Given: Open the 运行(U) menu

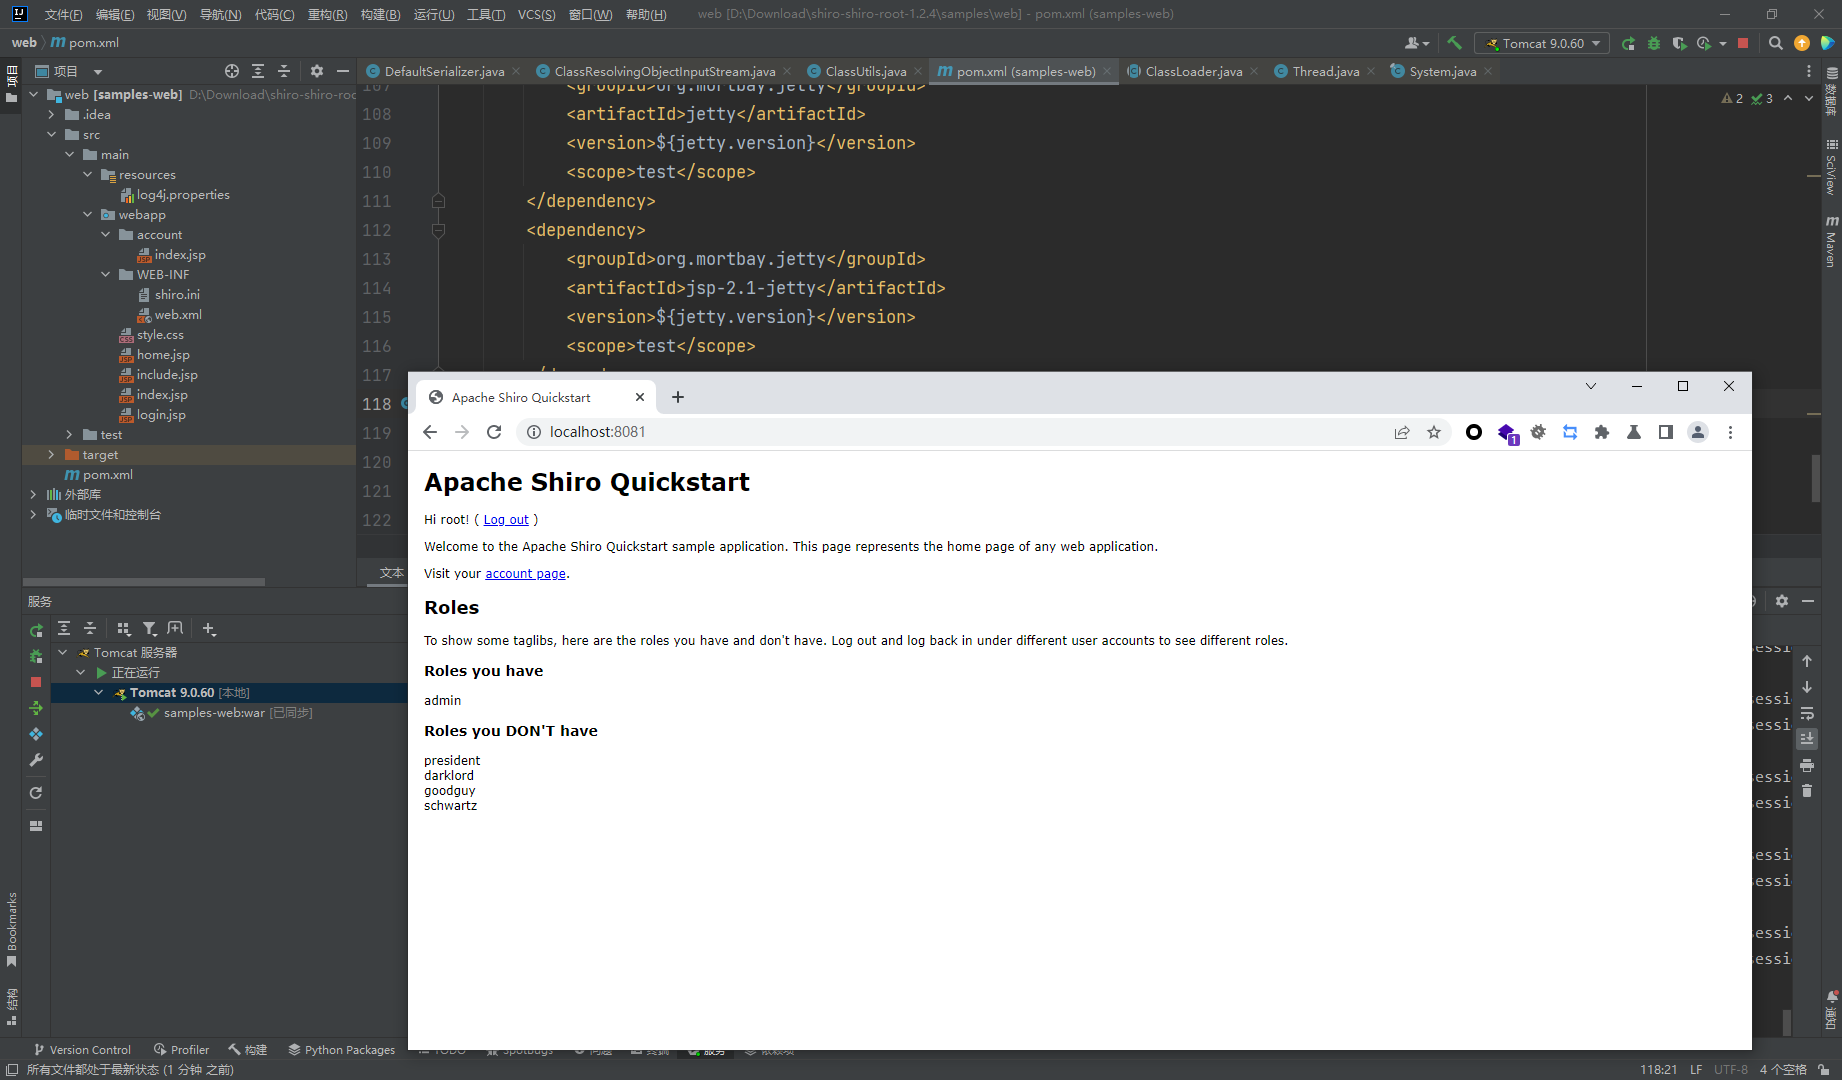Looking at the screenshot, I should click(434, 14).
